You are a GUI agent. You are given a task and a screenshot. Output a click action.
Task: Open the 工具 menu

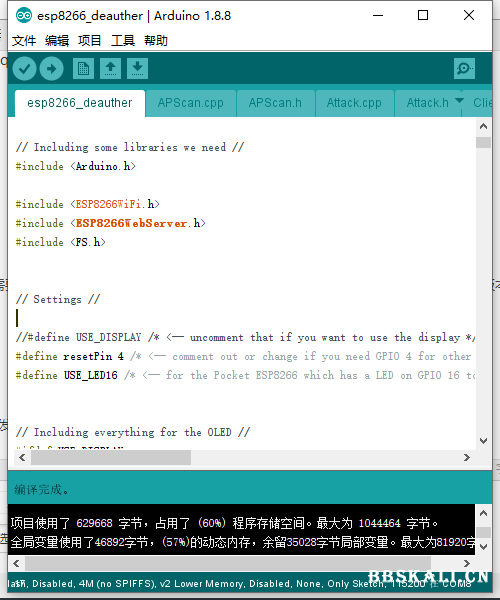click(x=123, y=40)
